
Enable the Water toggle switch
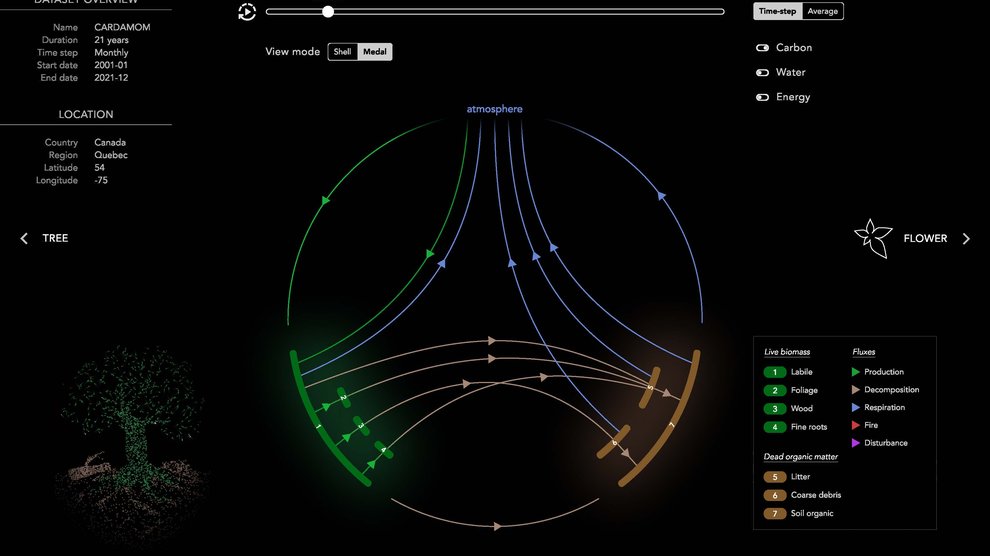click(762, 72)
